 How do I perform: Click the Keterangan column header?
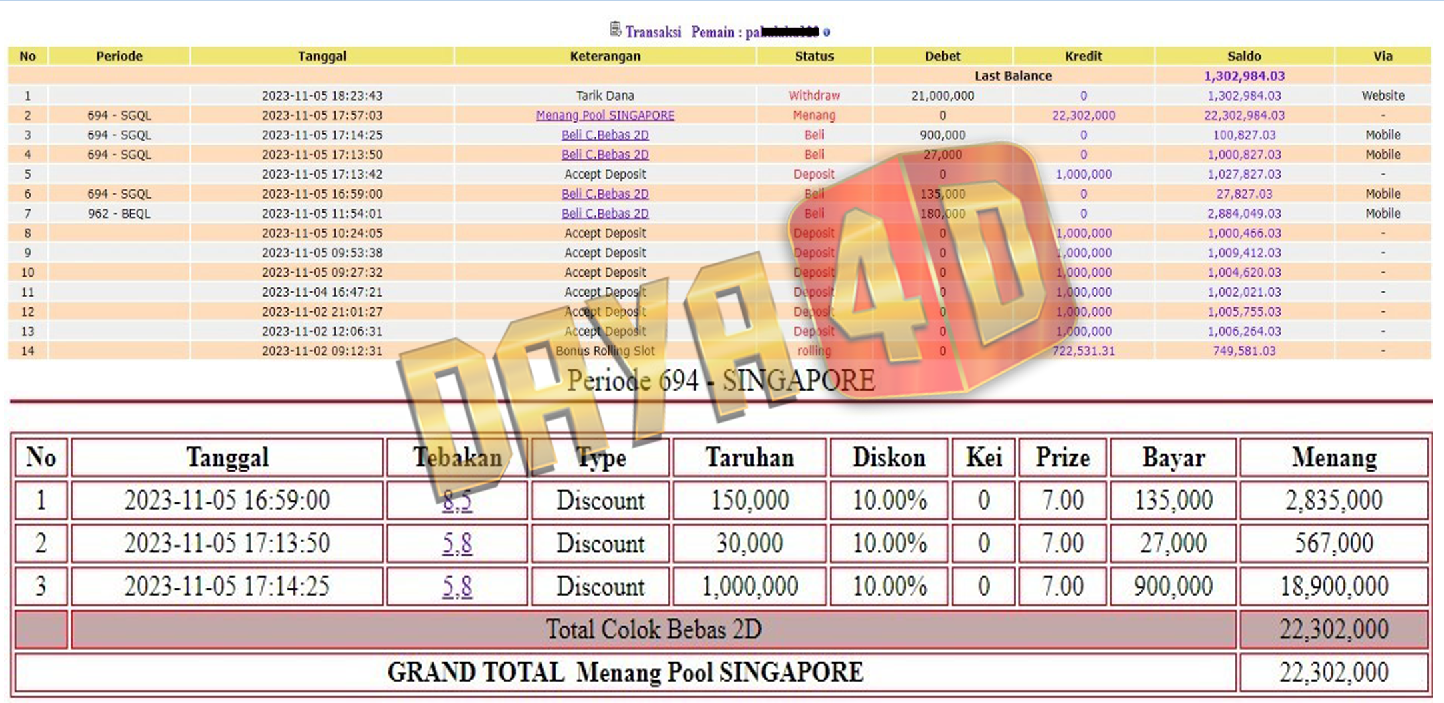click(x=605, y=57)
